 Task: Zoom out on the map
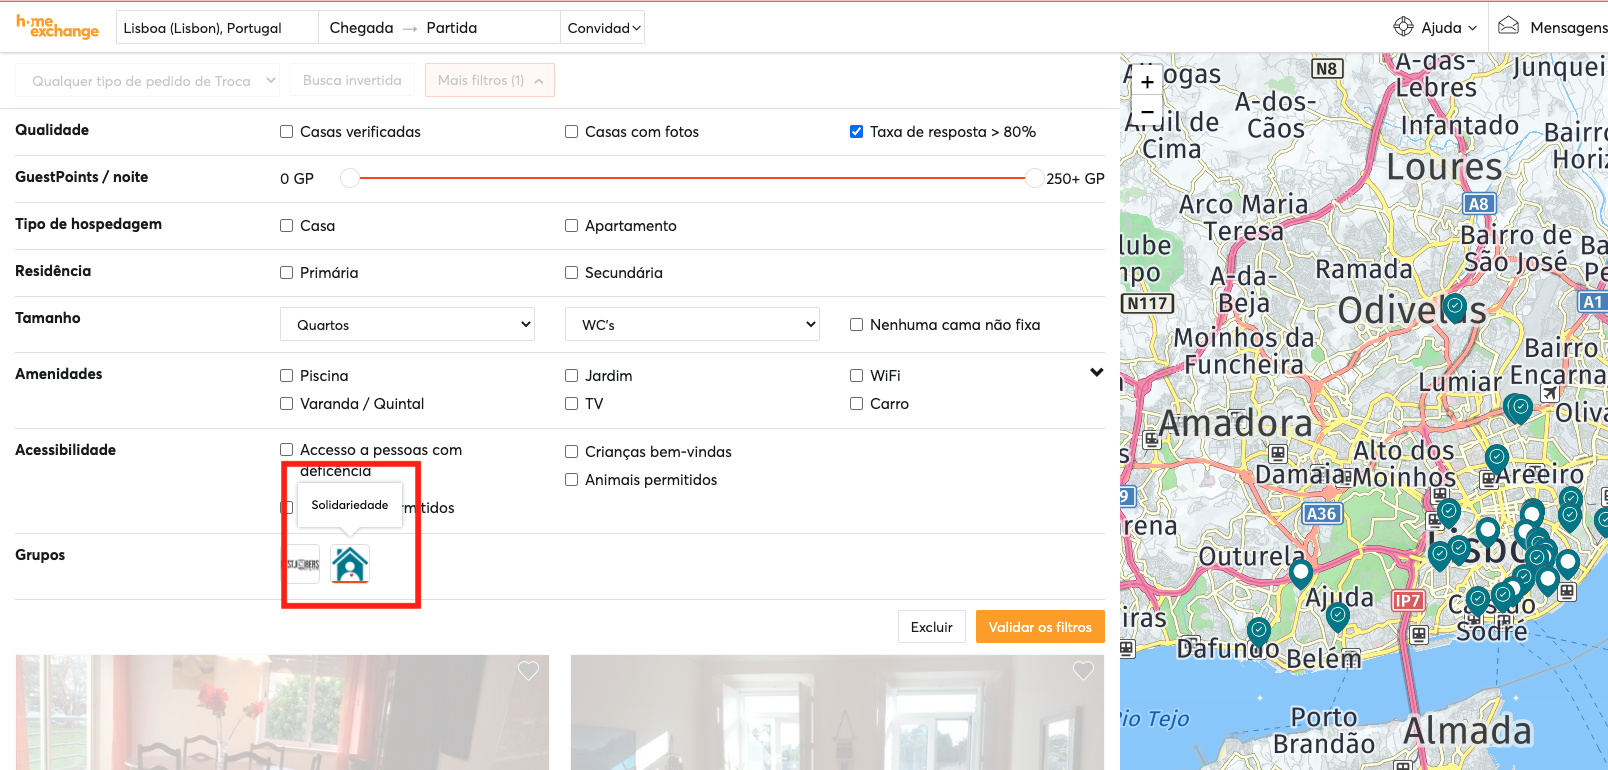[x=1147, y=112]
